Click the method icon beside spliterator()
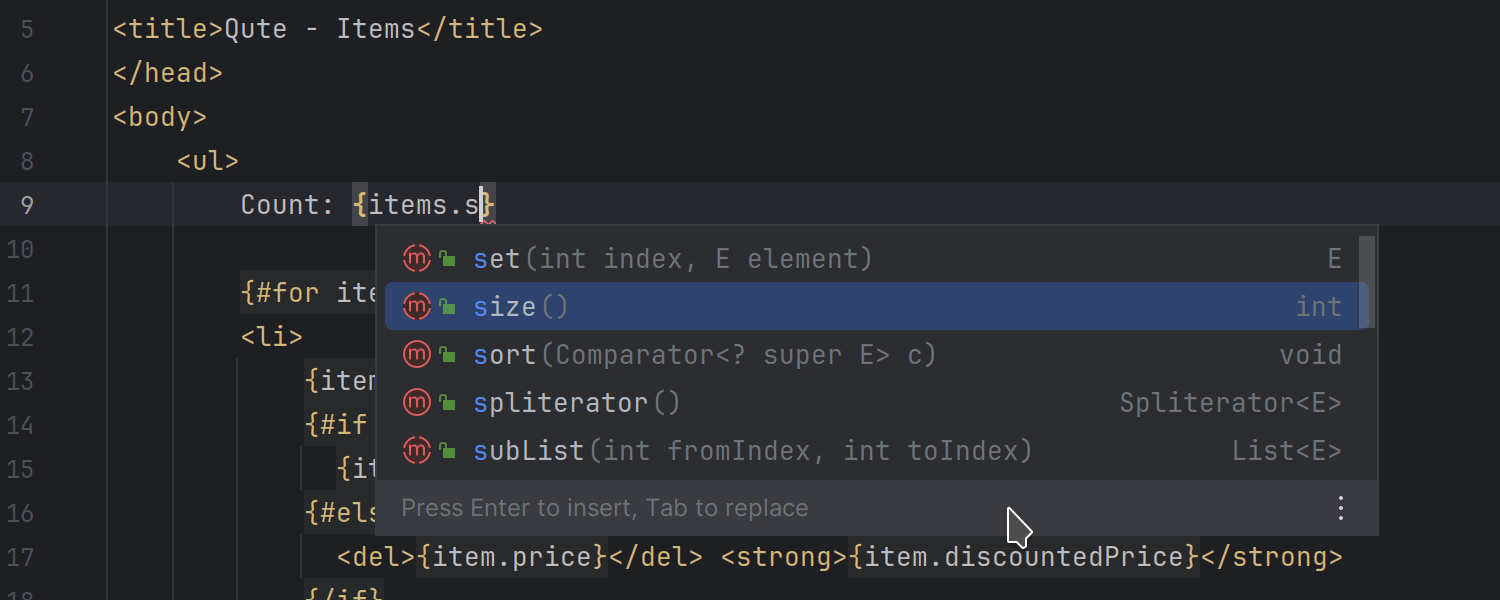This screenshot has width=1500, height=600. click(x=416, y=403)
